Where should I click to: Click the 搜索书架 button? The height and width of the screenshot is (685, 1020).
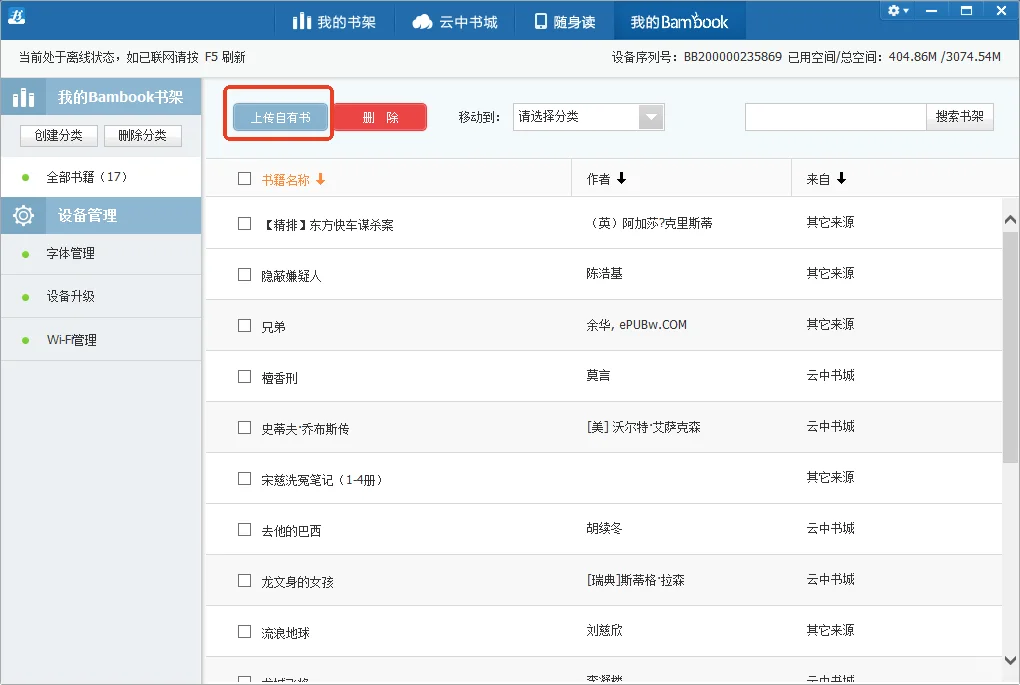point(960,117)
